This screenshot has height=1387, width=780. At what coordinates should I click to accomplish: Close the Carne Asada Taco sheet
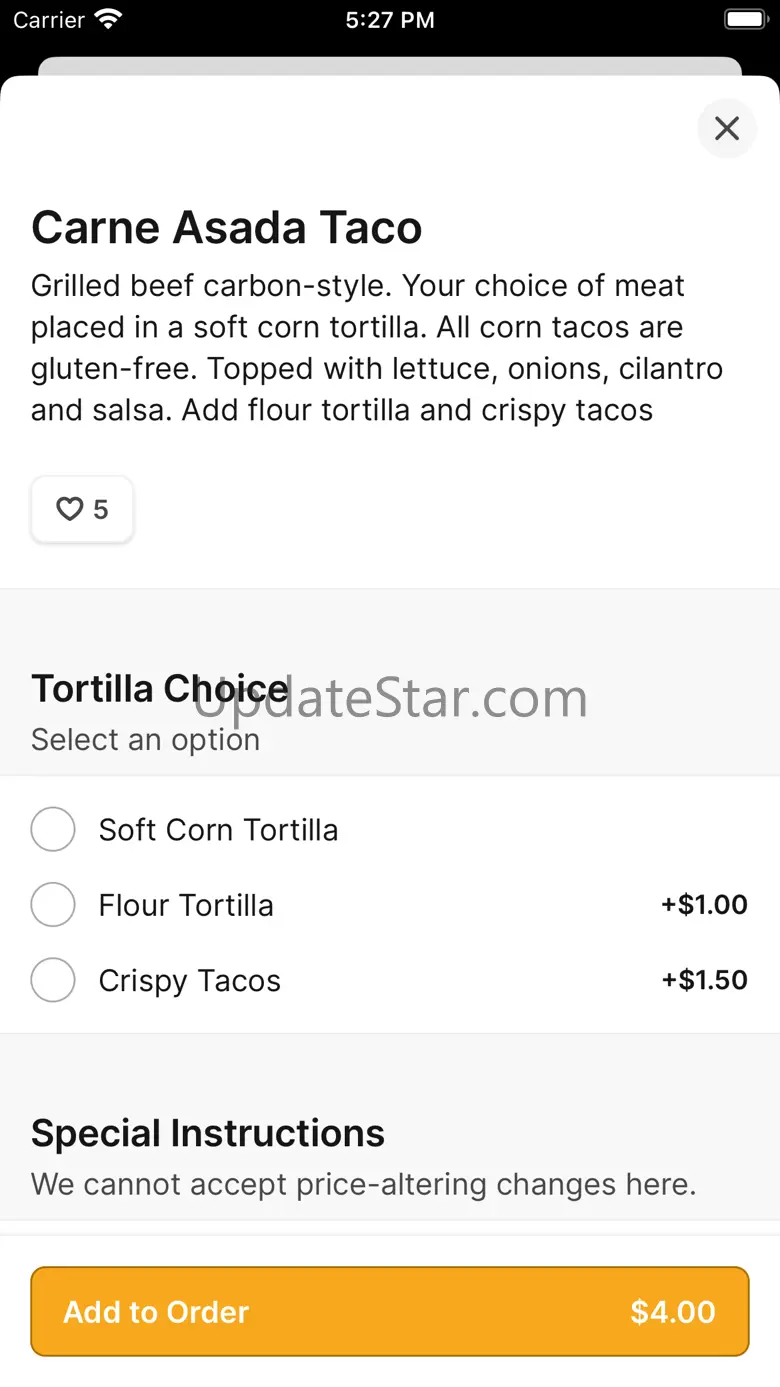pos(726,128)
